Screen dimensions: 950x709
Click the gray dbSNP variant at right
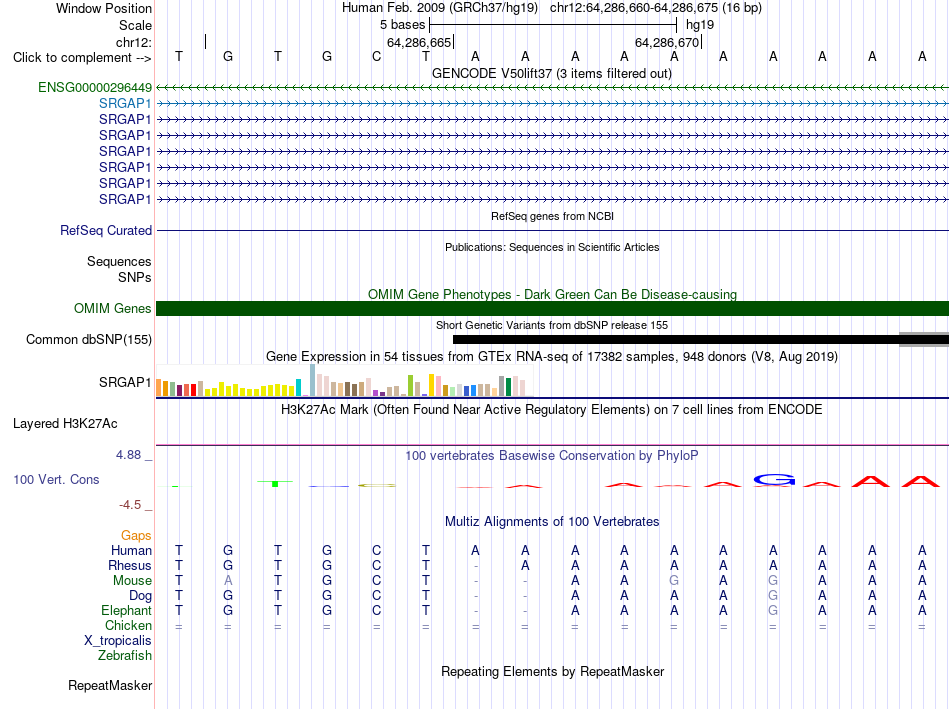pos(924,339)
